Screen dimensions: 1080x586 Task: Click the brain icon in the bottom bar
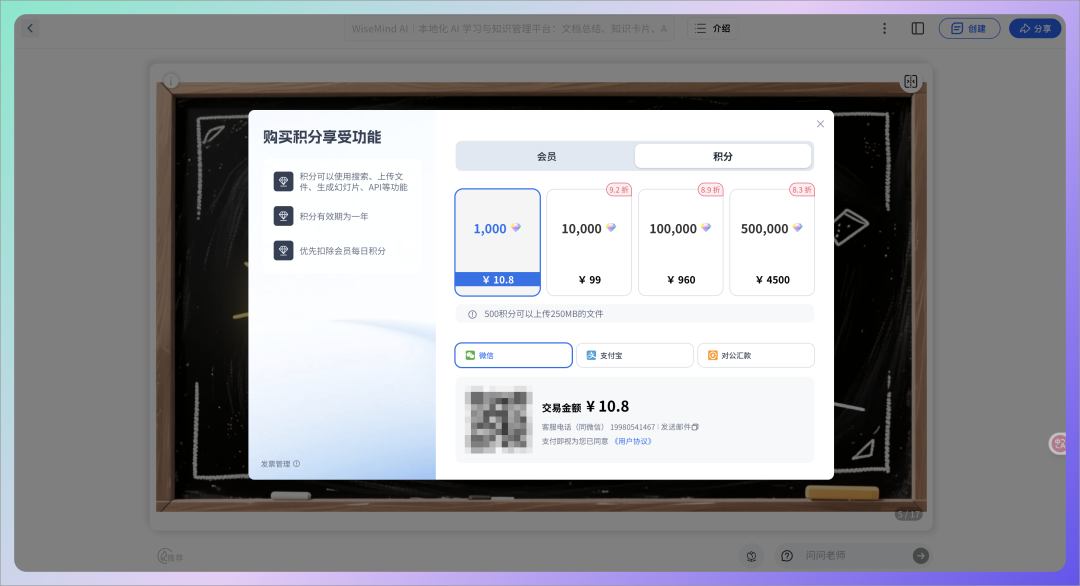point(751,556)
